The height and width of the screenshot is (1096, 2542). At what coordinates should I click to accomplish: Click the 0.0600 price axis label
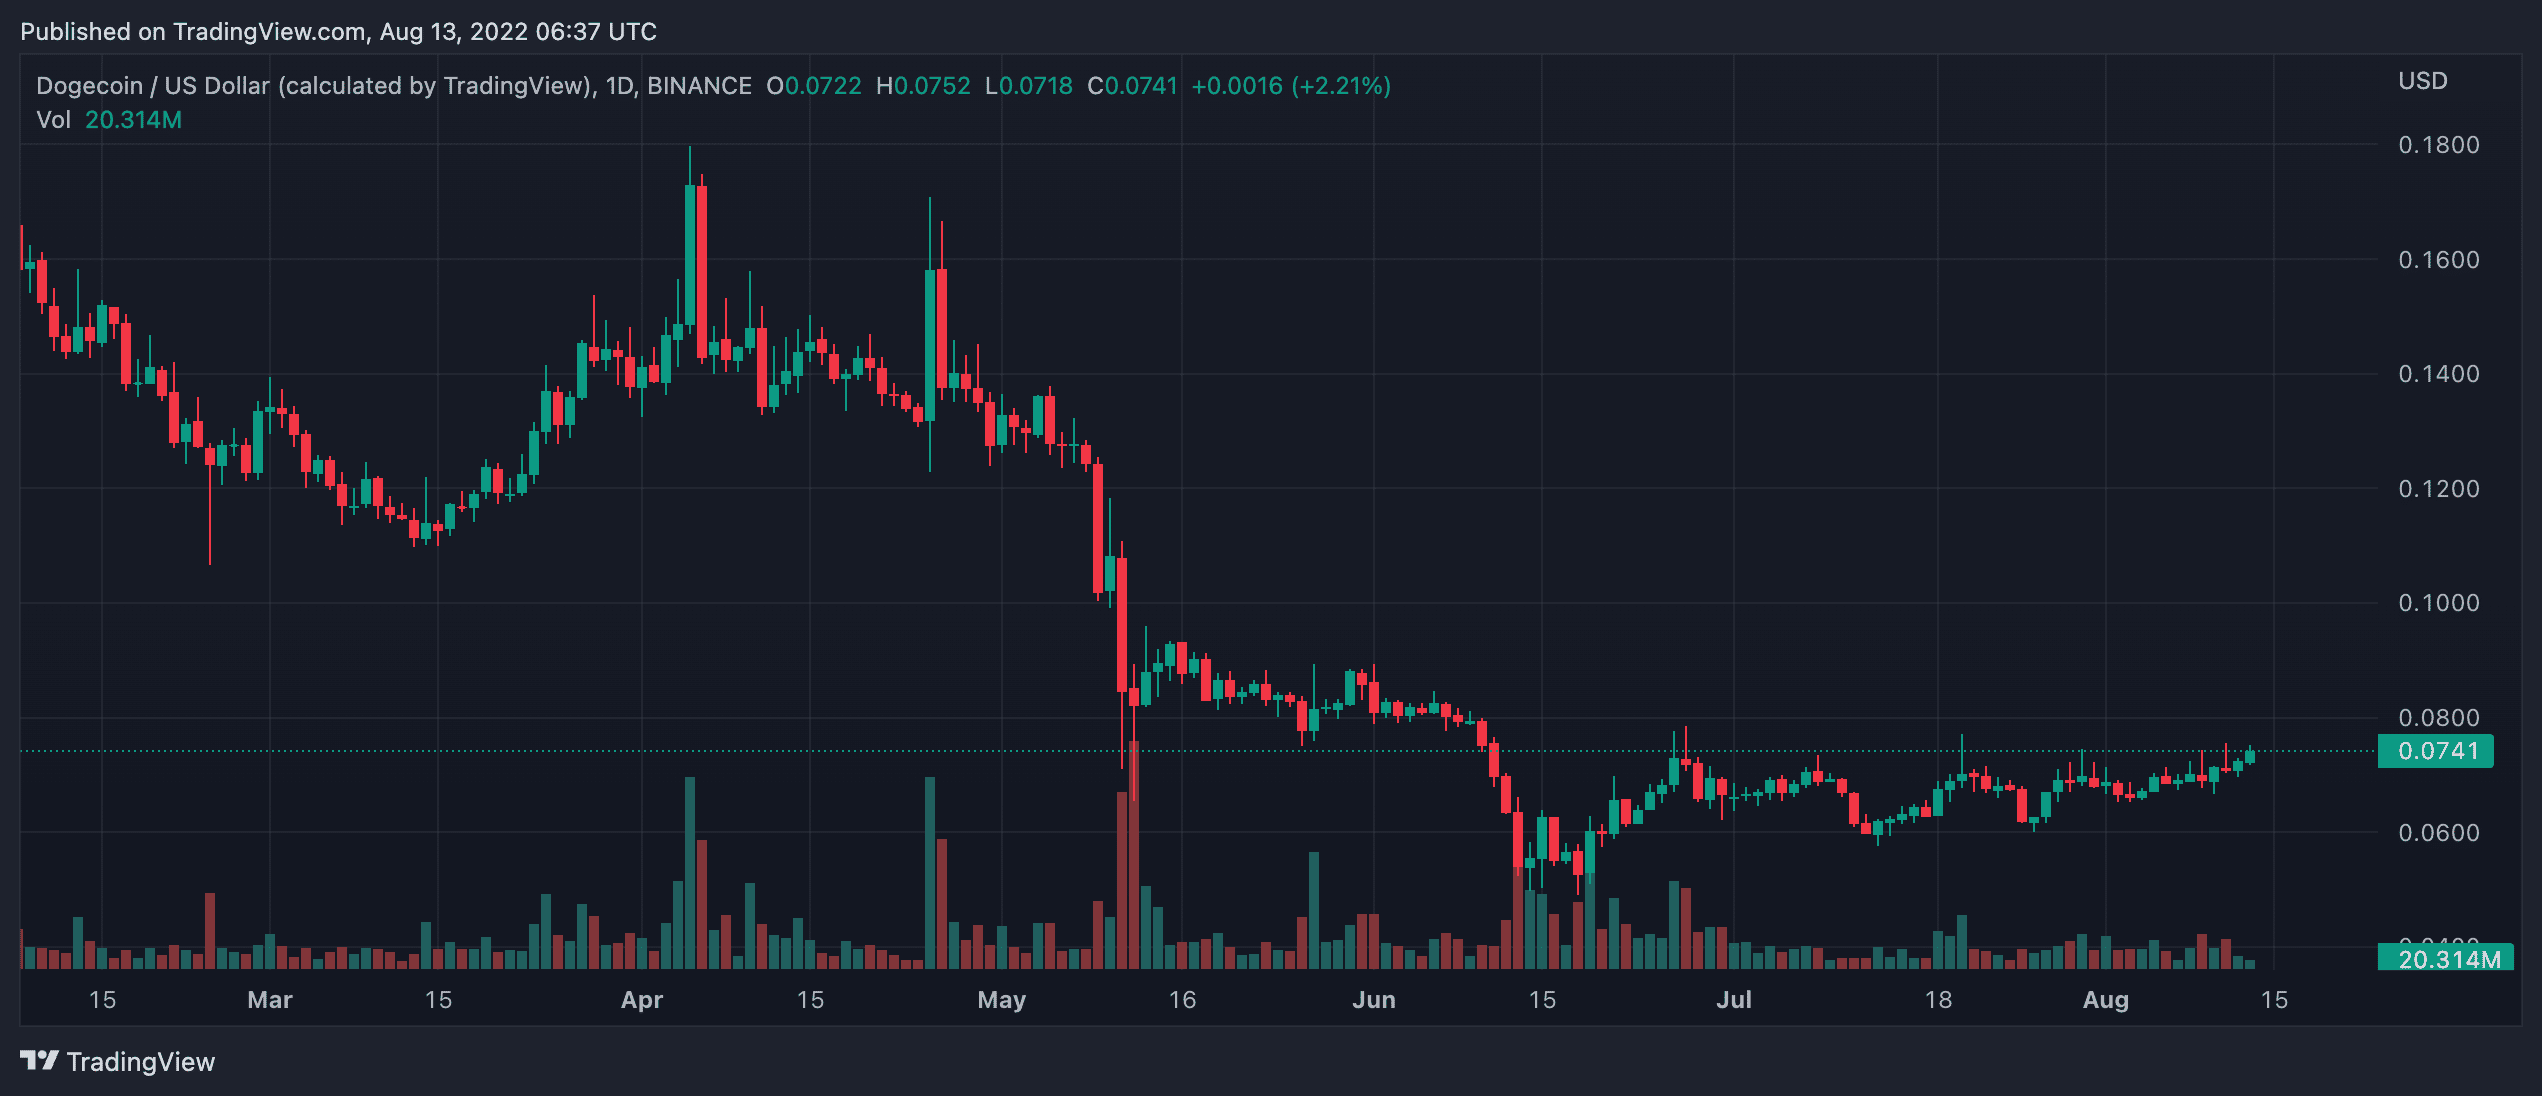[x=2439, y=833]
